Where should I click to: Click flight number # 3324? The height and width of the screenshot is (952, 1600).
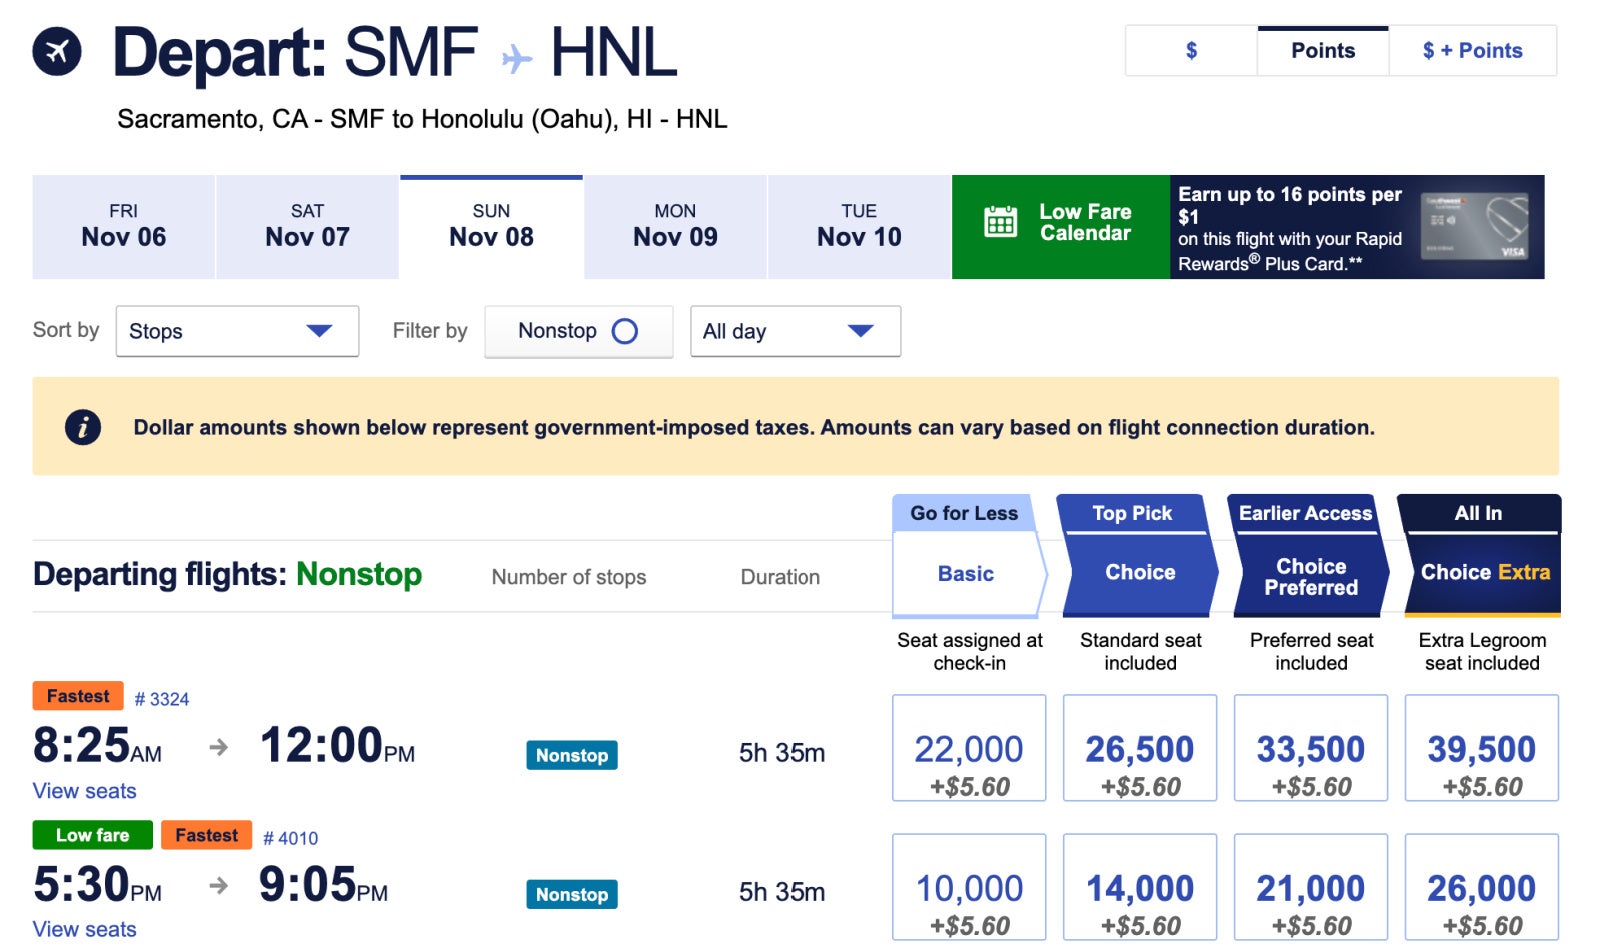click(x=162, y=699)
